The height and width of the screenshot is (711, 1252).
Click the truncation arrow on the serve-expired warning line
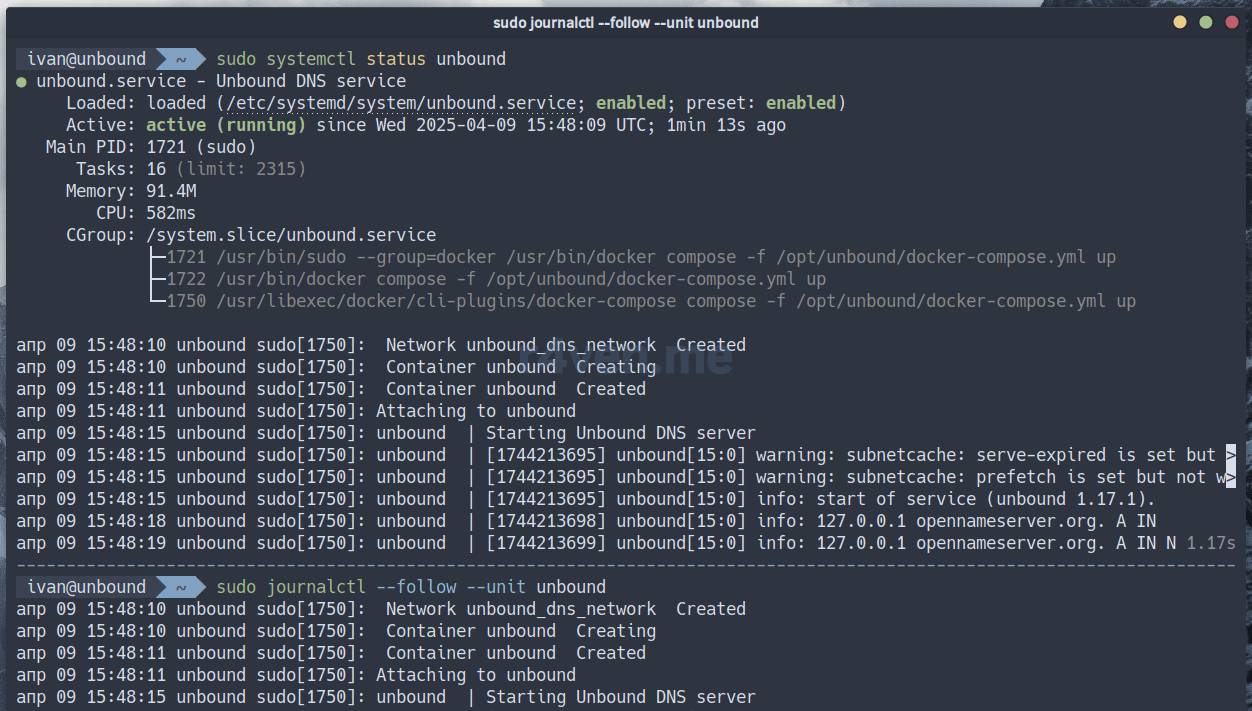click(x=1230, y=455)
